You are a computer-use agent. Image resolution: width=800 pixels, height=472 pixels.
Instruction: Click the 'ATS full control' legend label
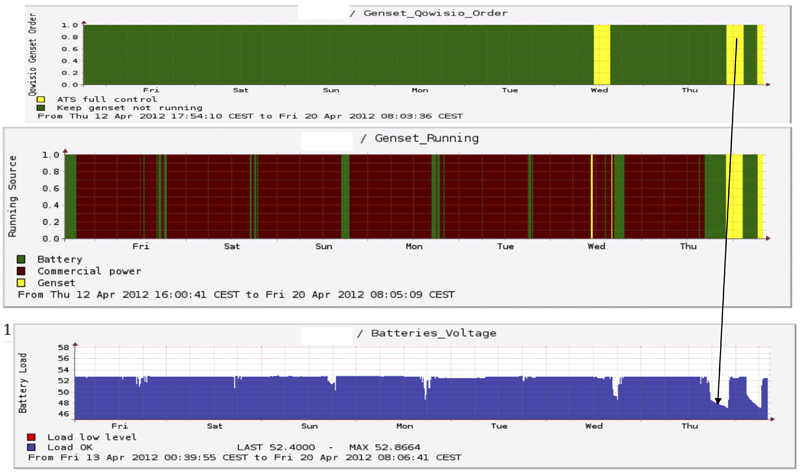pyautogui.click(x=107, y=100)
